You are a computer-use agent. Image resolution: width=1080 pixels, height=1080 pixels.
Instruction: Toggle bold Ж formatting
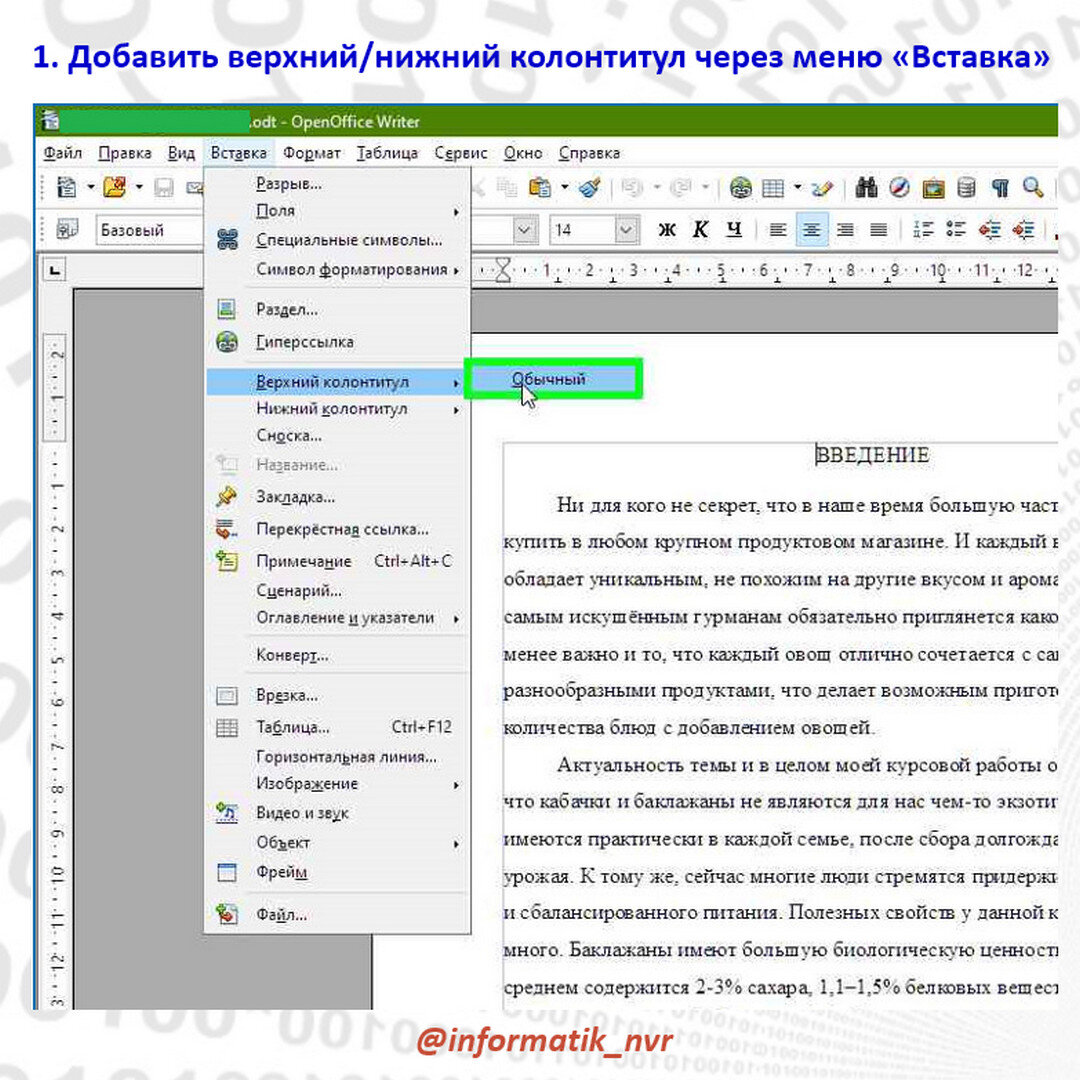[x=667, y=230]
